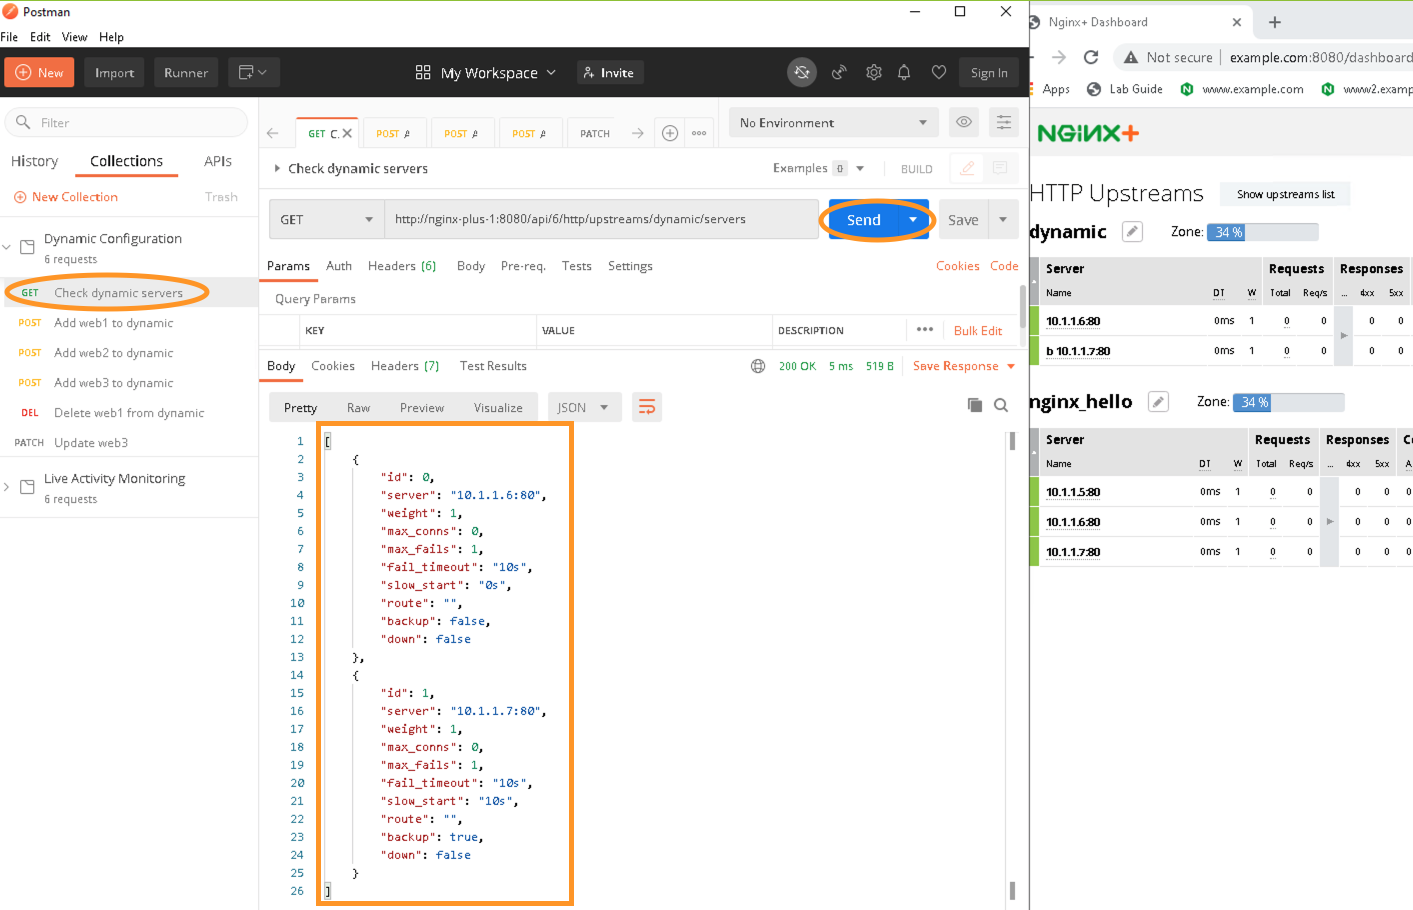Click the sync status icon in Postman header
This screenshot has height=910, width=1413.
pos(801,72)
